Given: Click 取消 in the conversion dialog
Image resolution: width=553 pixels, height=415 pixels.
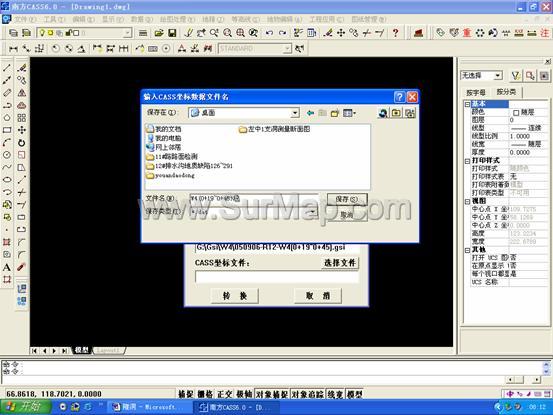Looking at the screenshot, I should 318,296.
